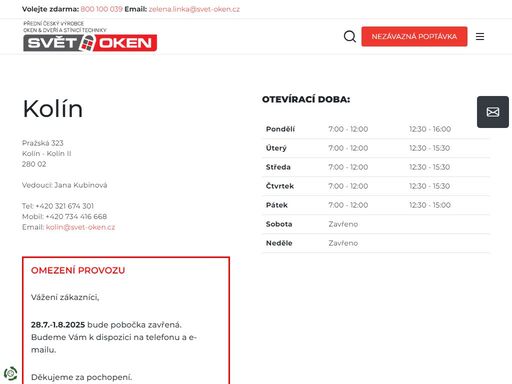
Task: Select Pondělí afternoon hours 12:30 - 16:00
Action: (x=430, y=129)
